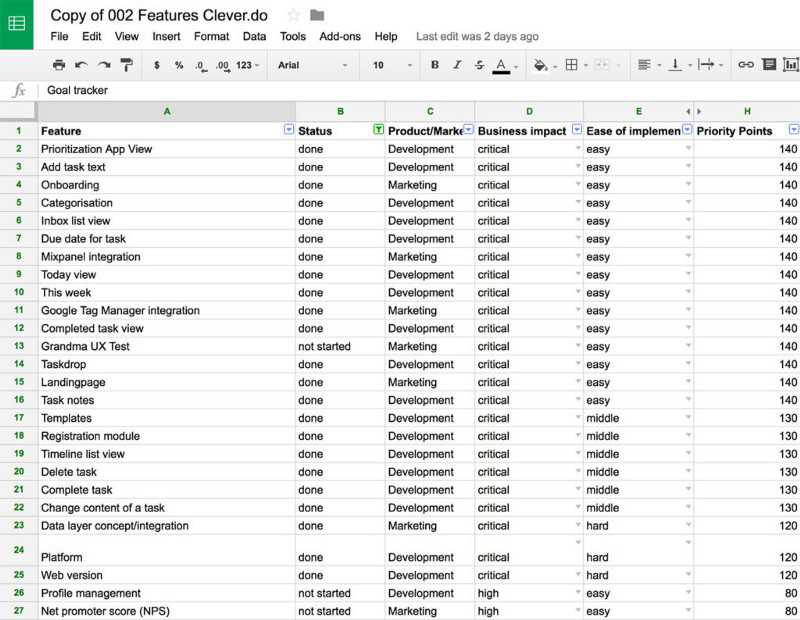
Task: Click the print icon in toolbar
Action: tap(59, 65)
